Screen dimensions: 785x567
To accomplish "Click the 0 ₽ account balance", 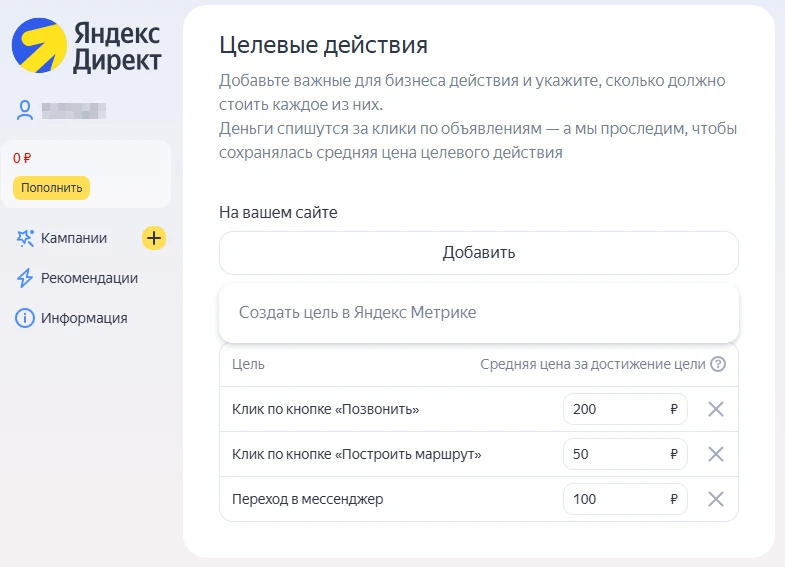I will click(23, 158).
